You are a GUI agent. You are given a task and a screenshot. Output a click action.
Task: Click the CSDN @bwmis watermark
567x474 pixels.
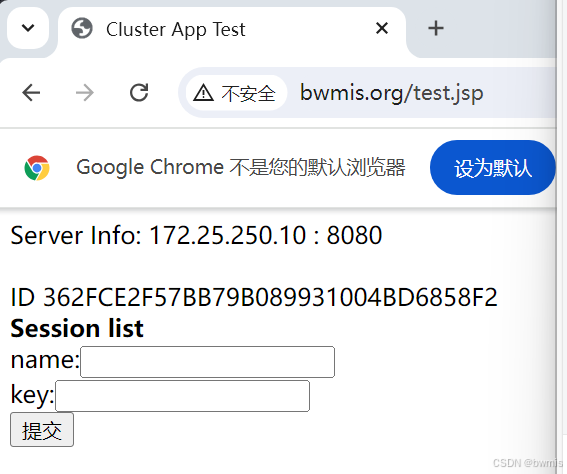click(528, 463)
